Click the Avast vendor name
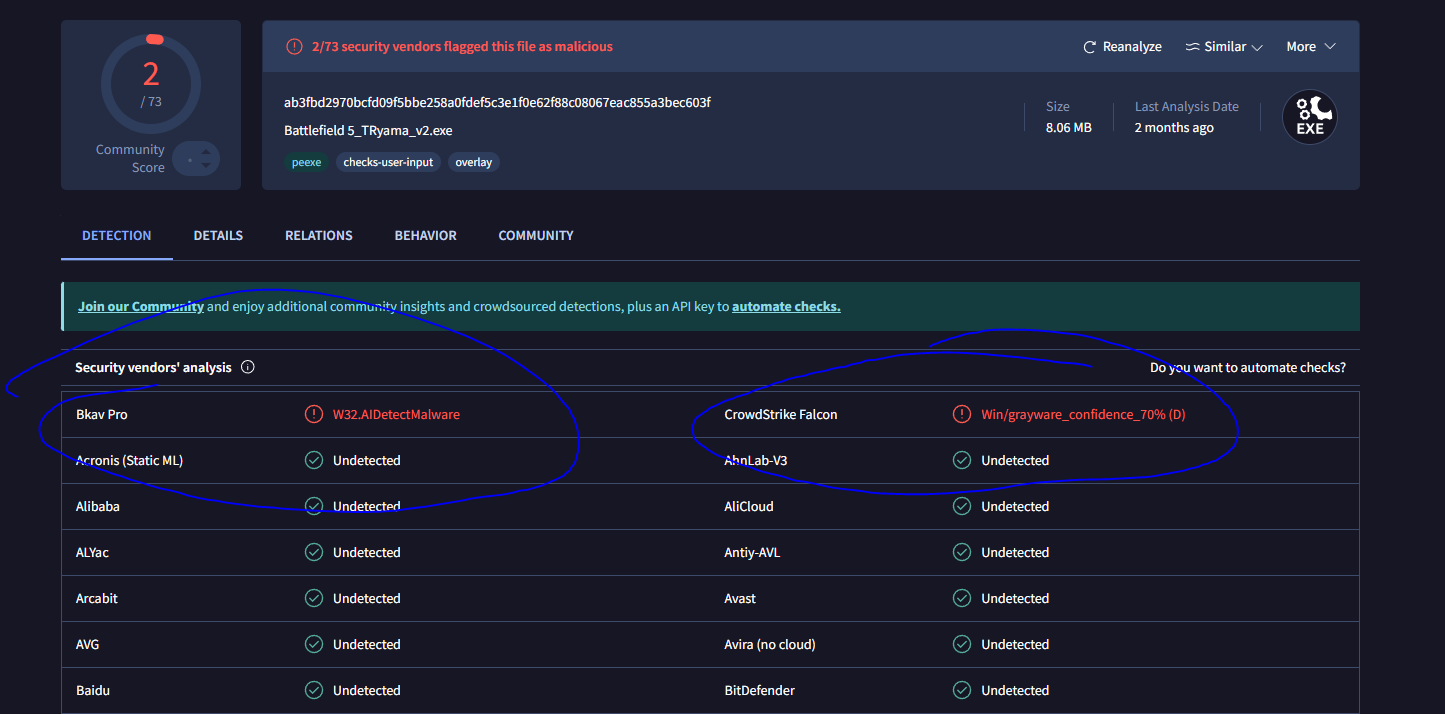This screenshot has height=714, width=1445. [x=740, y=598]
